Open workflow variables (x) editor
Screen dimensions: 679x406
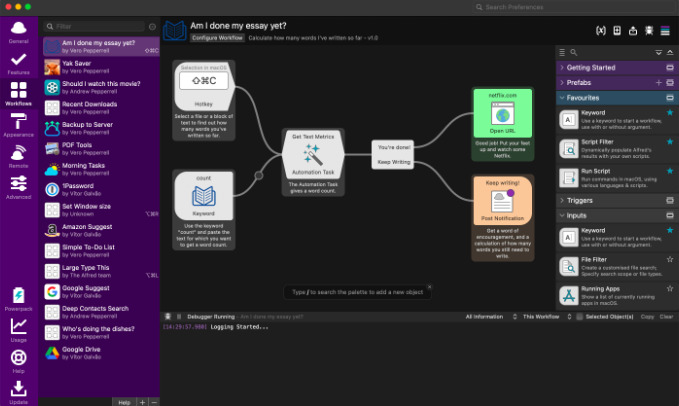point(601,30)
